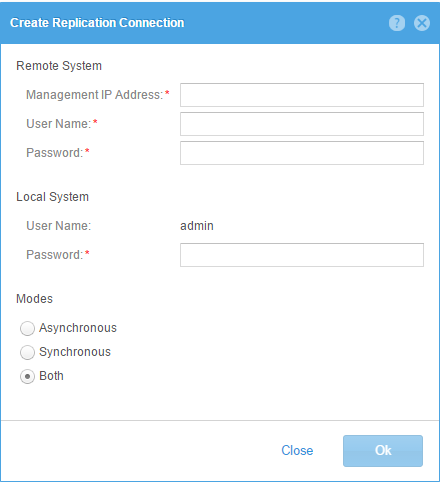Open help via the question mark icon
The width and height of the screenshot is (440, 482).
pos(397,23)
